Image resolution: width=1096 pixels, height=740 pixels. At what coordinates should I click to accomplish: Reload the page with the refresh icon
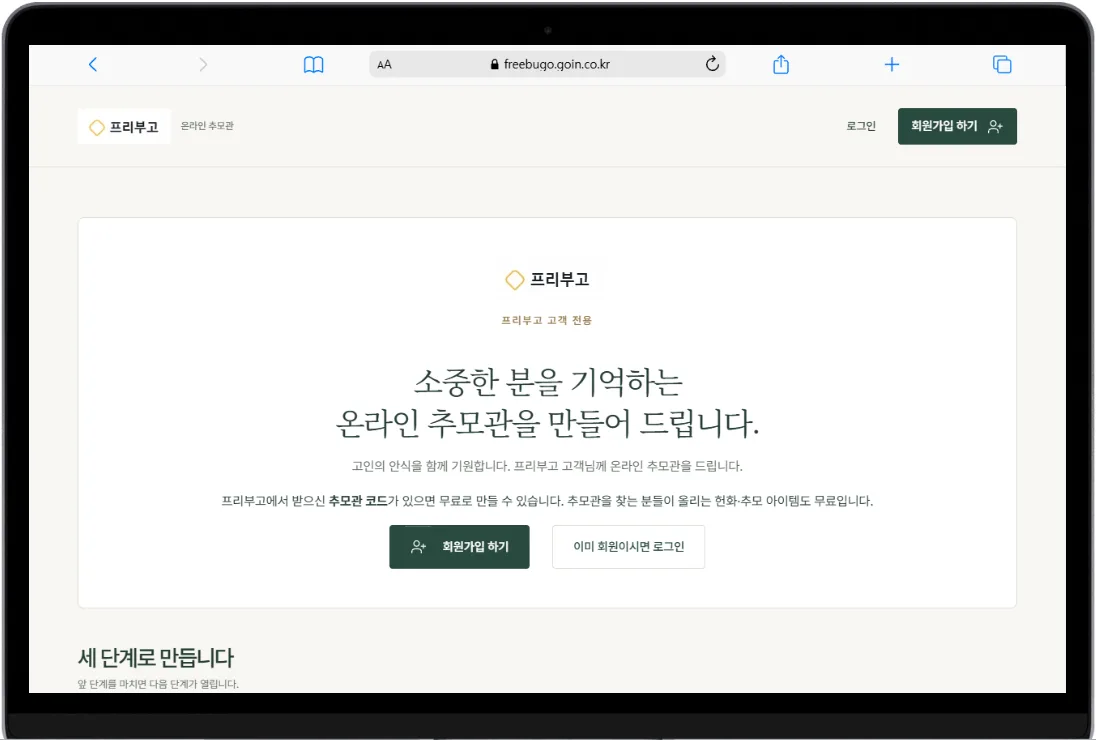pyautogui.click(x=712, y=64)
